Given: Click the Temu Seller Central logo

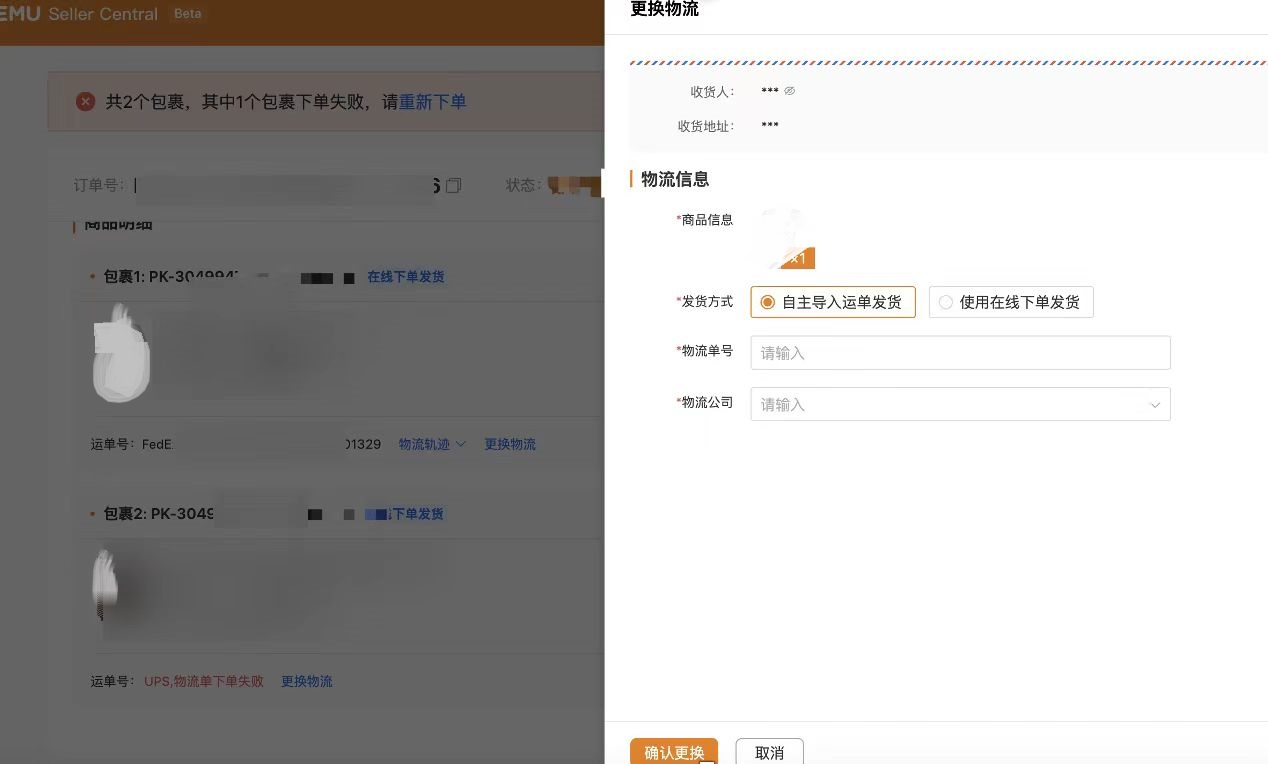Looking at the screenshot, I should 80,14.
